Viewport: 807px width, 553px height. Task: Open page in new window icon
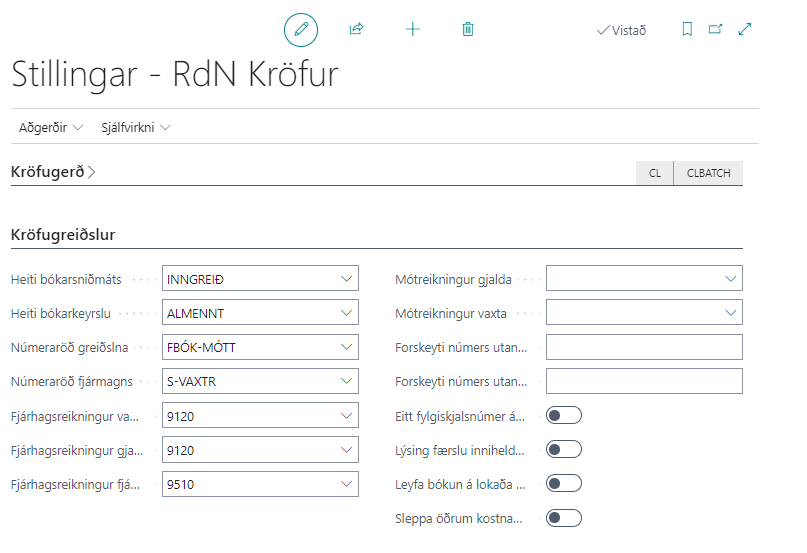click(x=715, y=30)
